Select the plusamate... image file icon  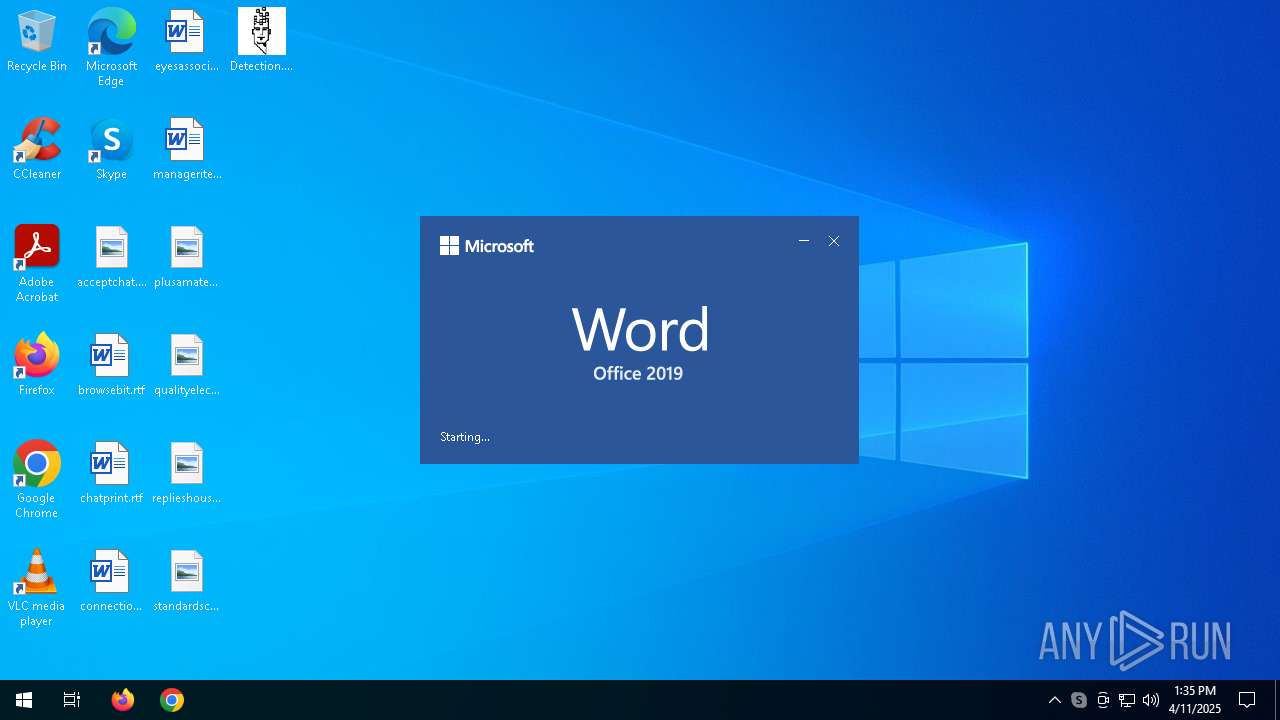click(x=186, y=257)
